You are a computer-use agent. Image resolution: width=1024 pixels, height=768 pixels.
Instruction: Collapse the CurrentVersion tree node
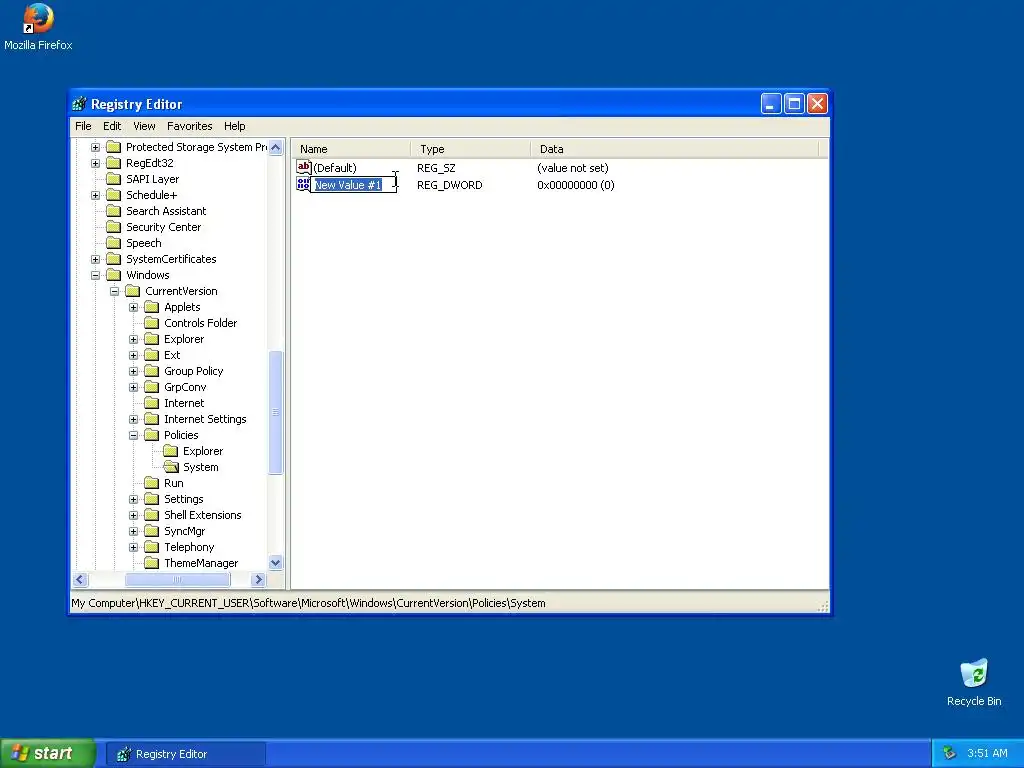point(114,291)
